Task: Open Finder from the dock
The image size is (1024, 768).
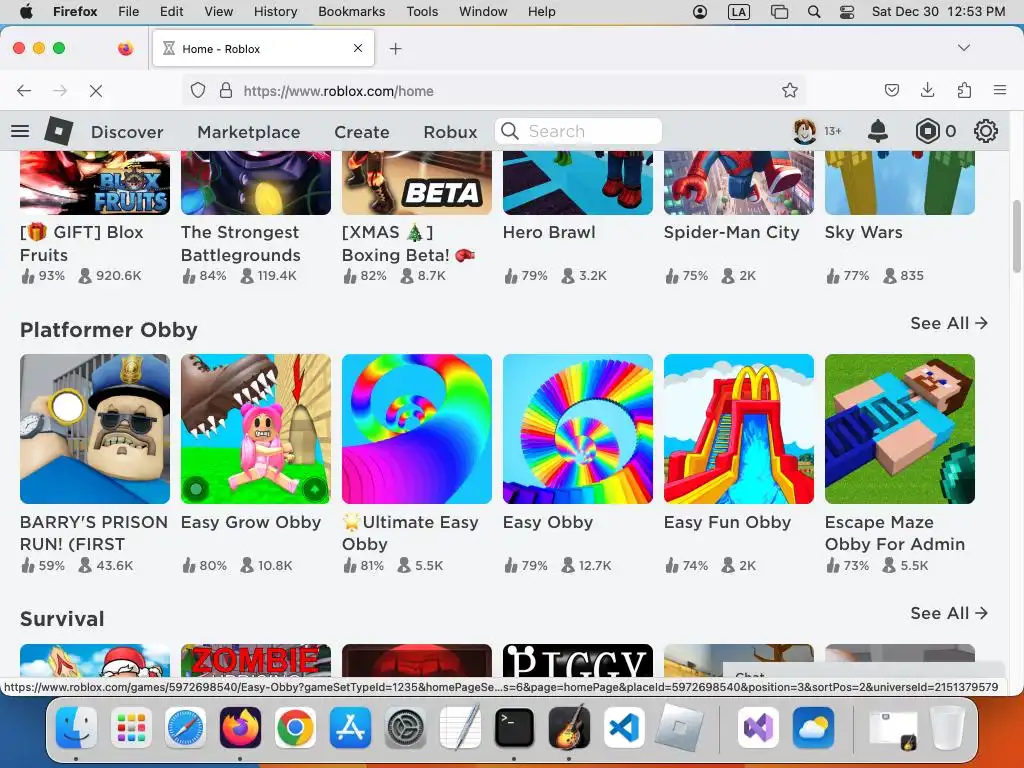Action: pyautogui.click(x=76, y=727)
